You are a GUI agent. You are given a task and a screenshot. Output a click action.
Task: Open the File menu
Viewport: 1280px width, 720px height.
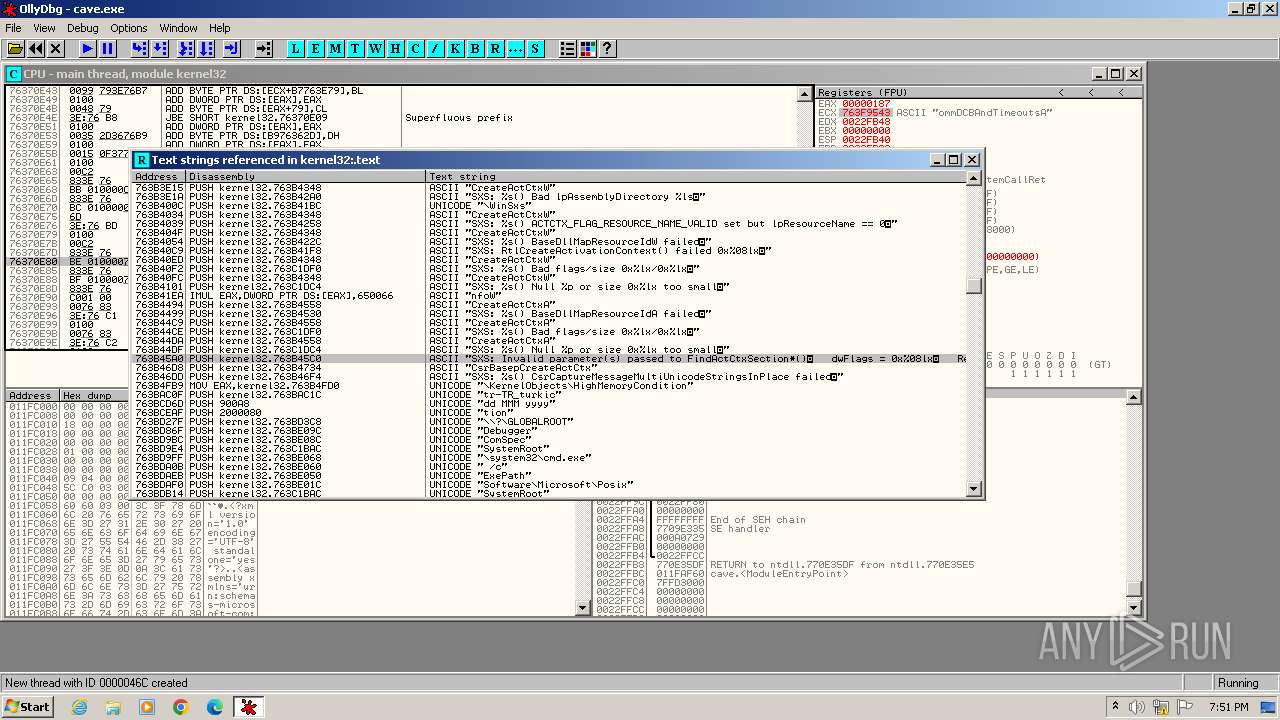point(13,28)
